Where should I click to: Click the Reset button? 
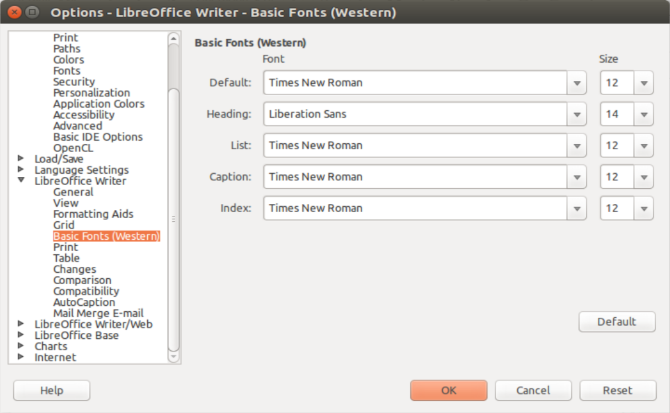(618, 390)
